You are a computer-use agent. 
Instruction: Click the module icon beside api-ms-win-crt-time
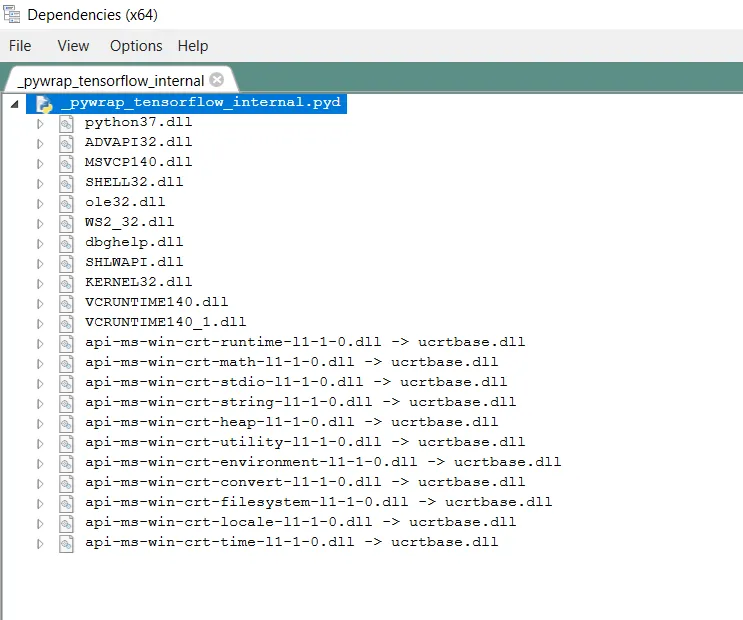click(66, 544)
